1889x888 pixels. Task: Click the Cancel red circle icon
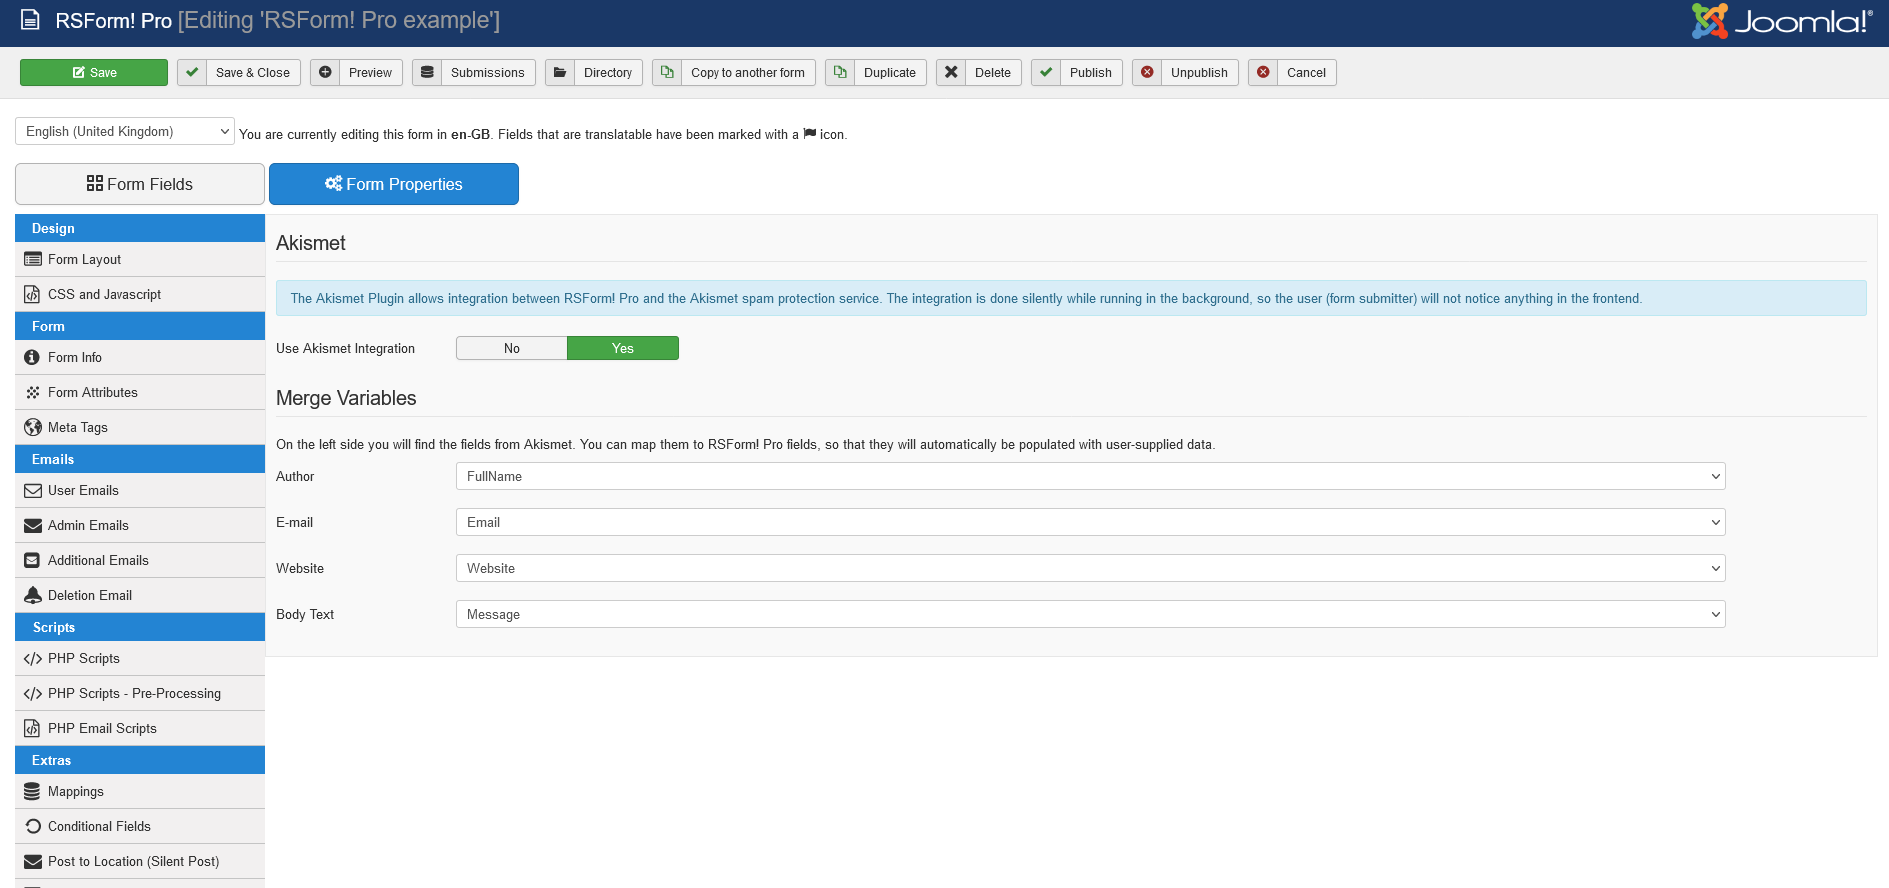coord(1263,73)
